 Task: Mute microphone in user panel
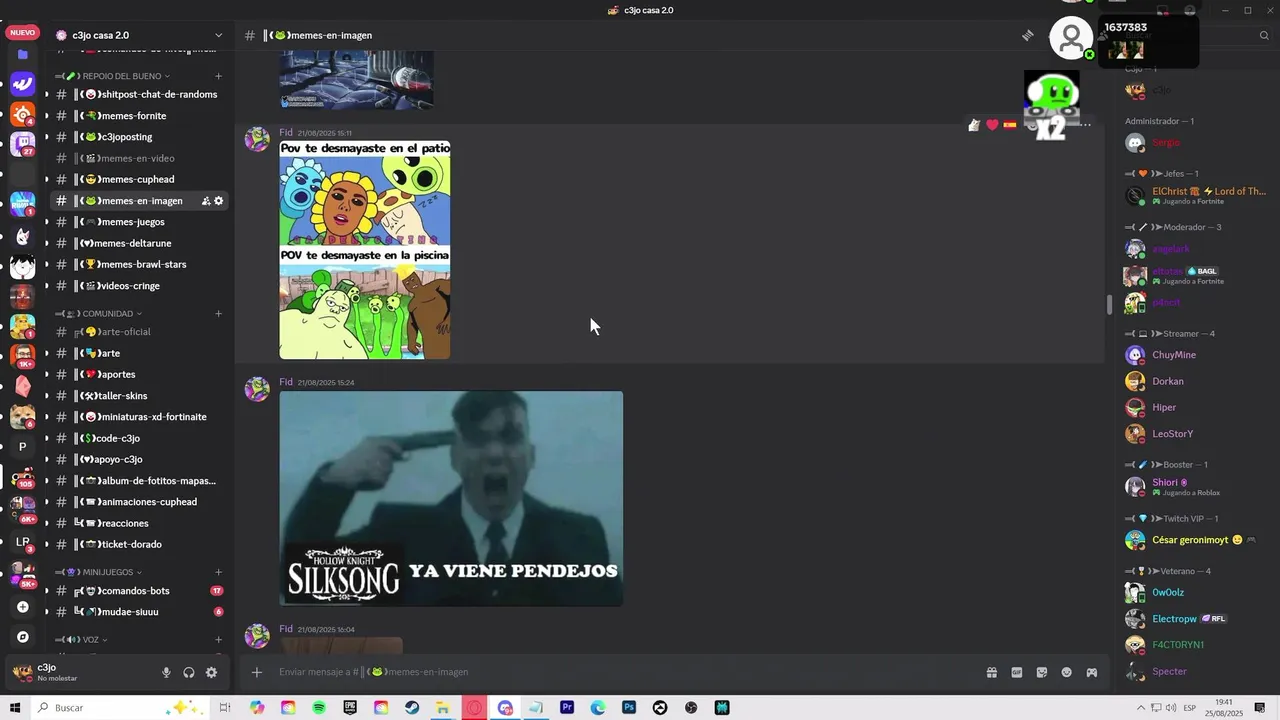167,673
